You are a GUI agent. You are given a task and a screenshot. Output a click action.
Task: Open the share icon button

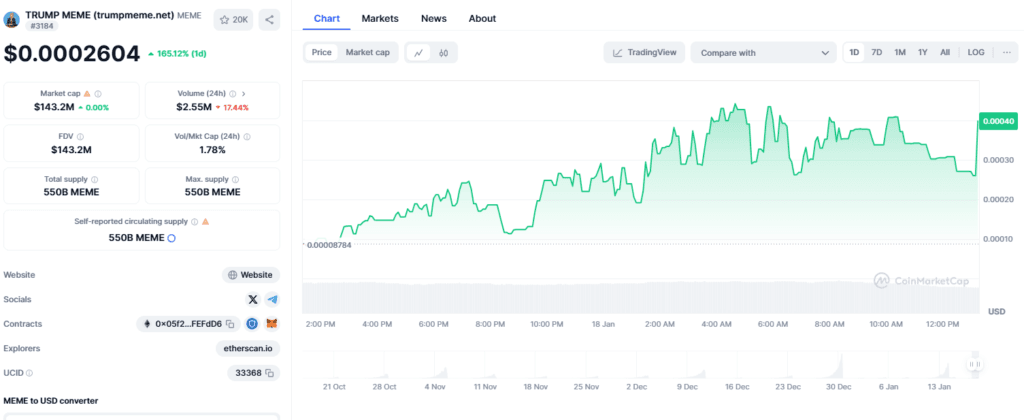[x=269, y=20]
